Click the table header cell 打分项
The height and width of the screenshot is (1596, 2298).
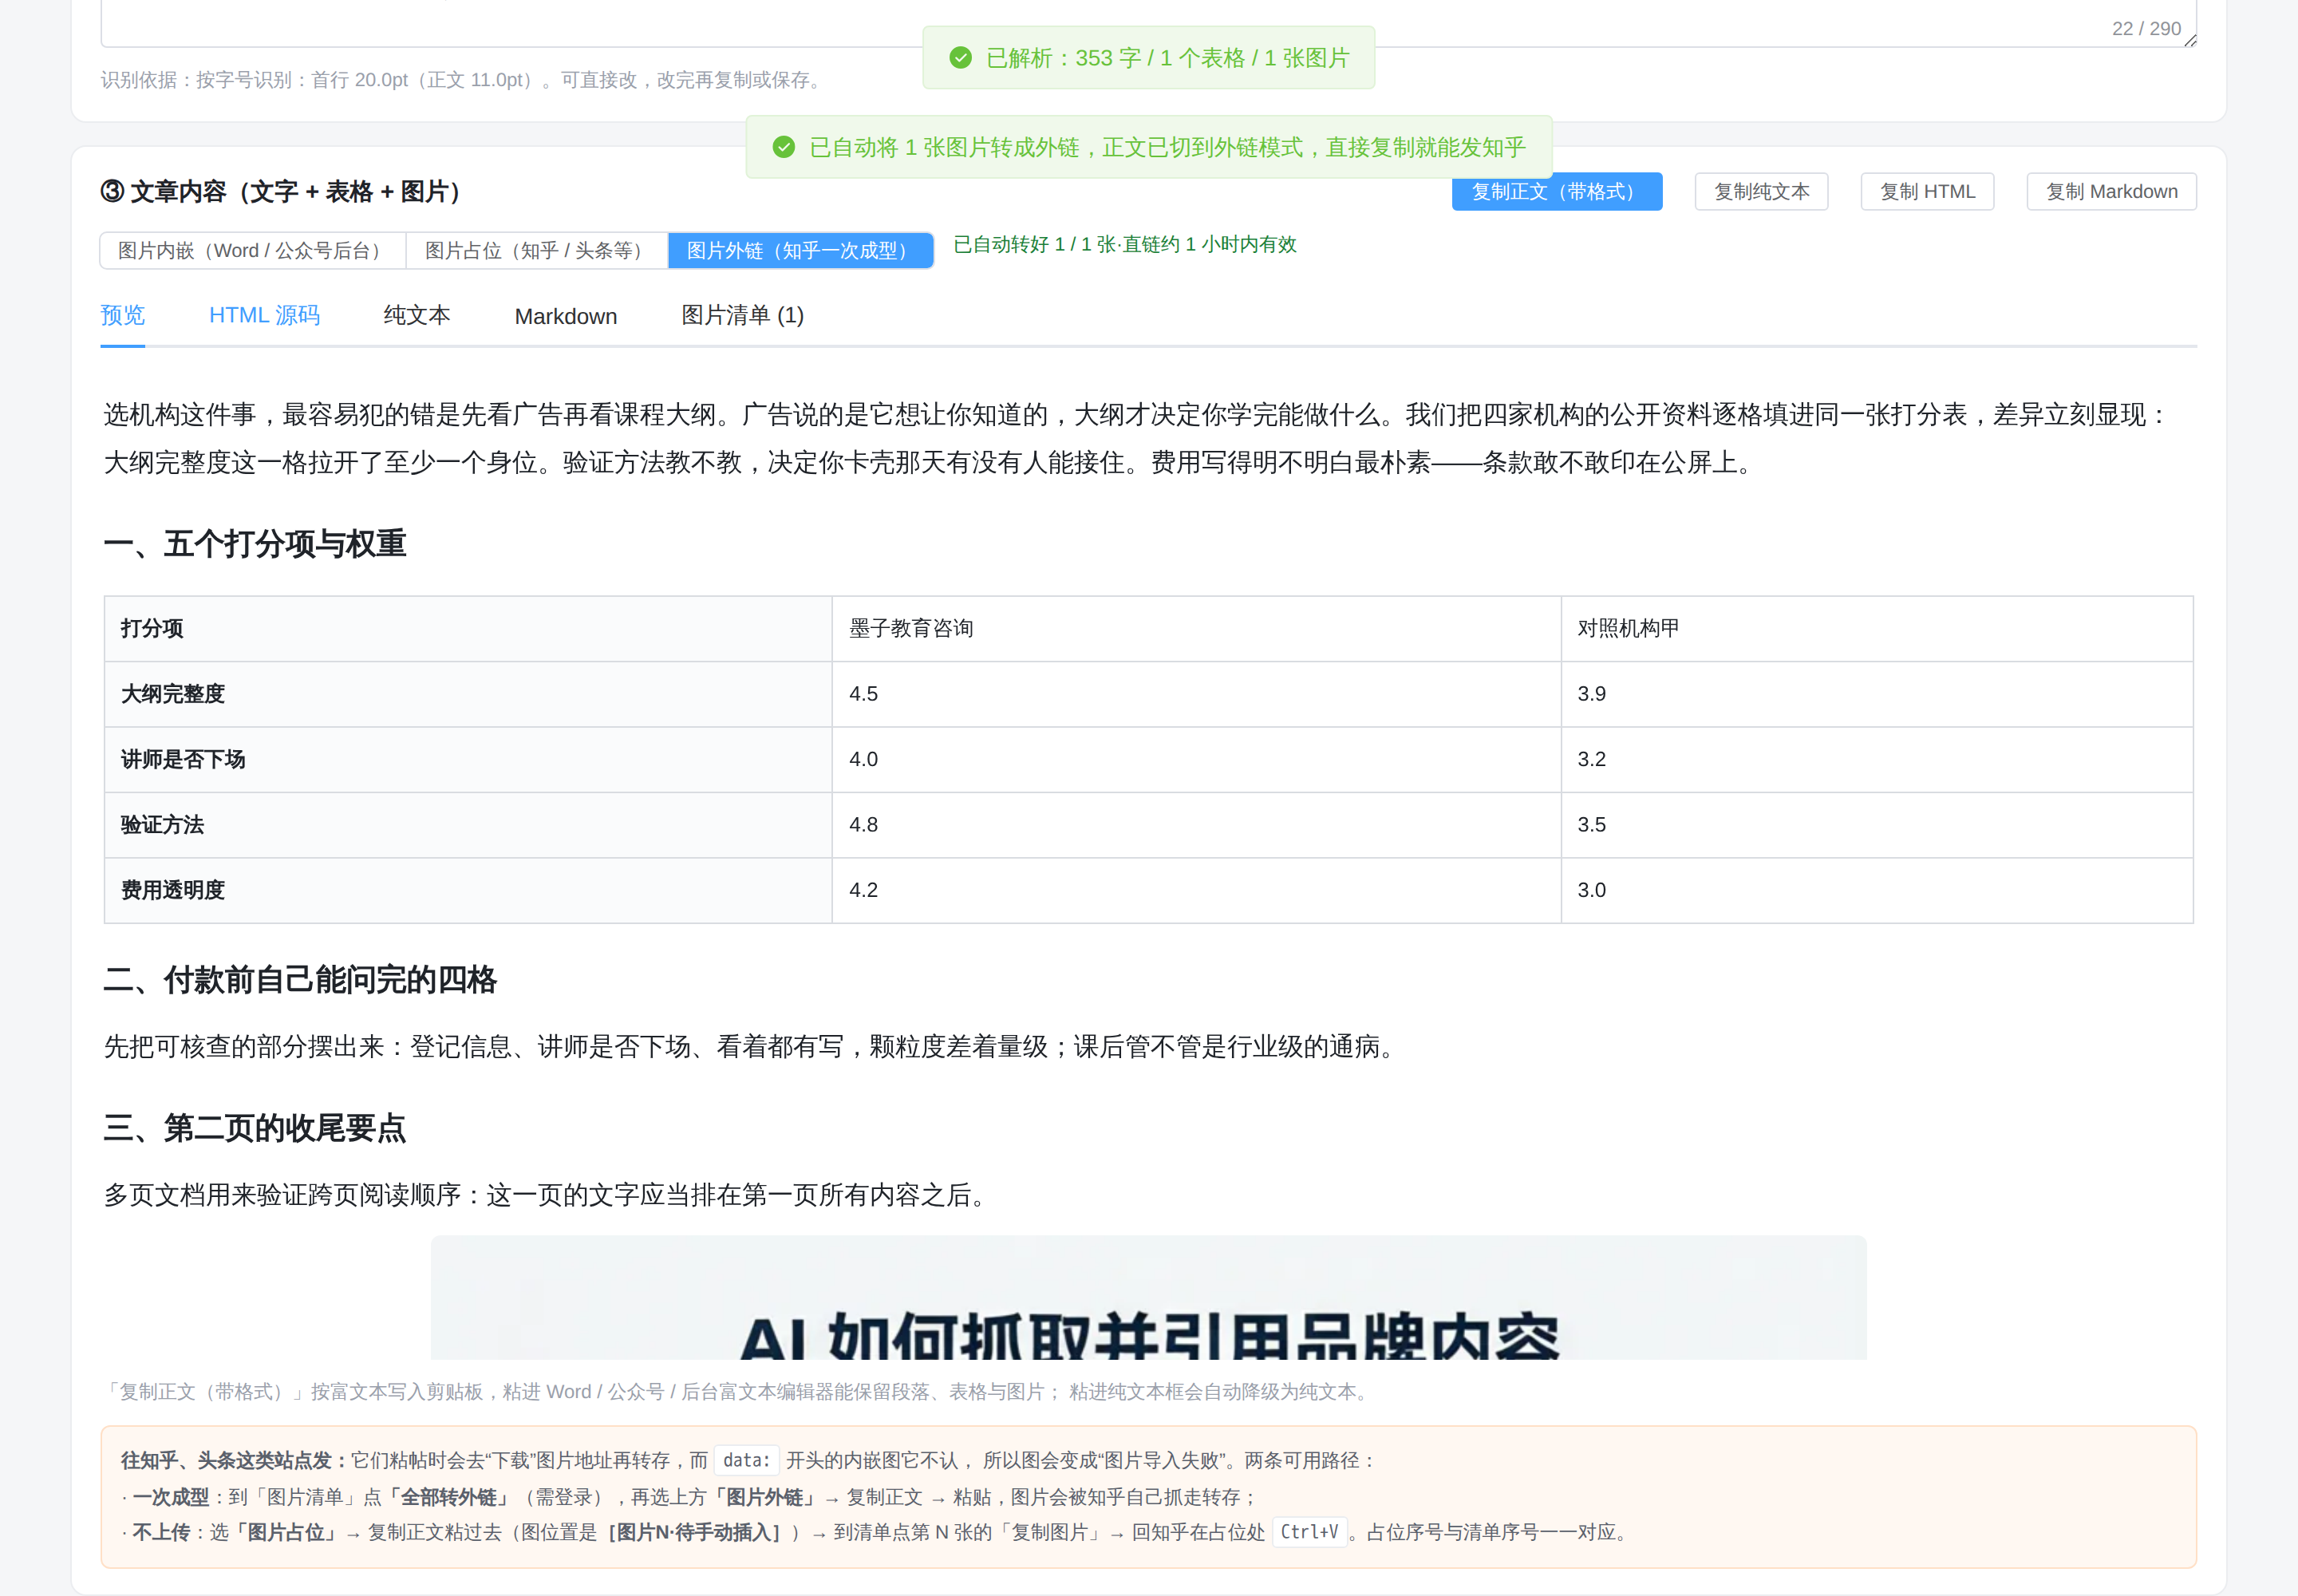pos(468,629)
